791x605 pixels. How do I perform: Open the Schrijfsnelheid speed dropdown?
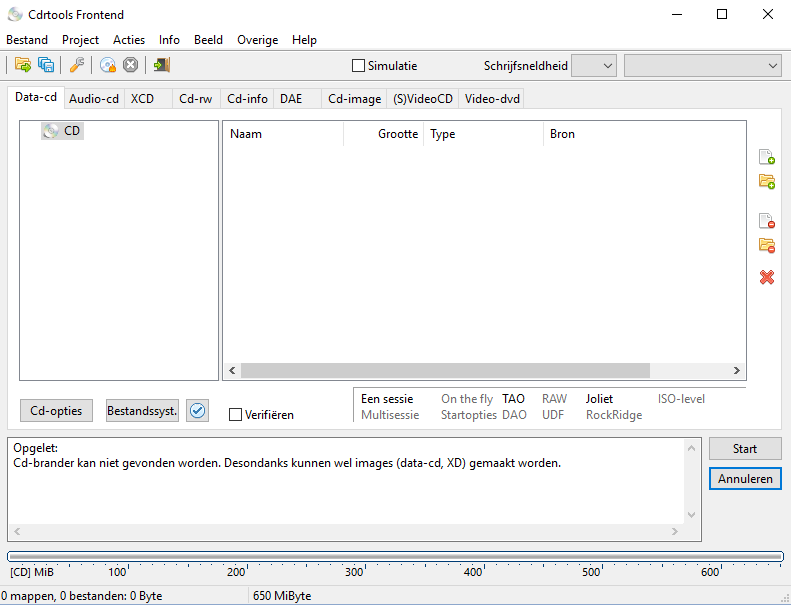click(x=595, y=66)
